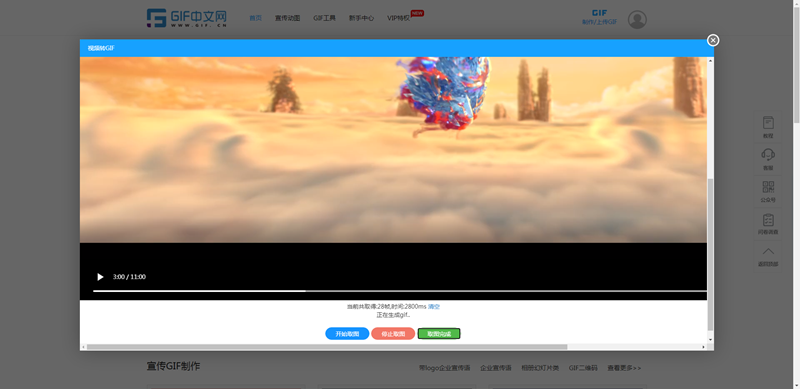The image size is (800, 389).
Task: Click the dialog's vertical scrollbar thumb
Action: tap(711, 255)
